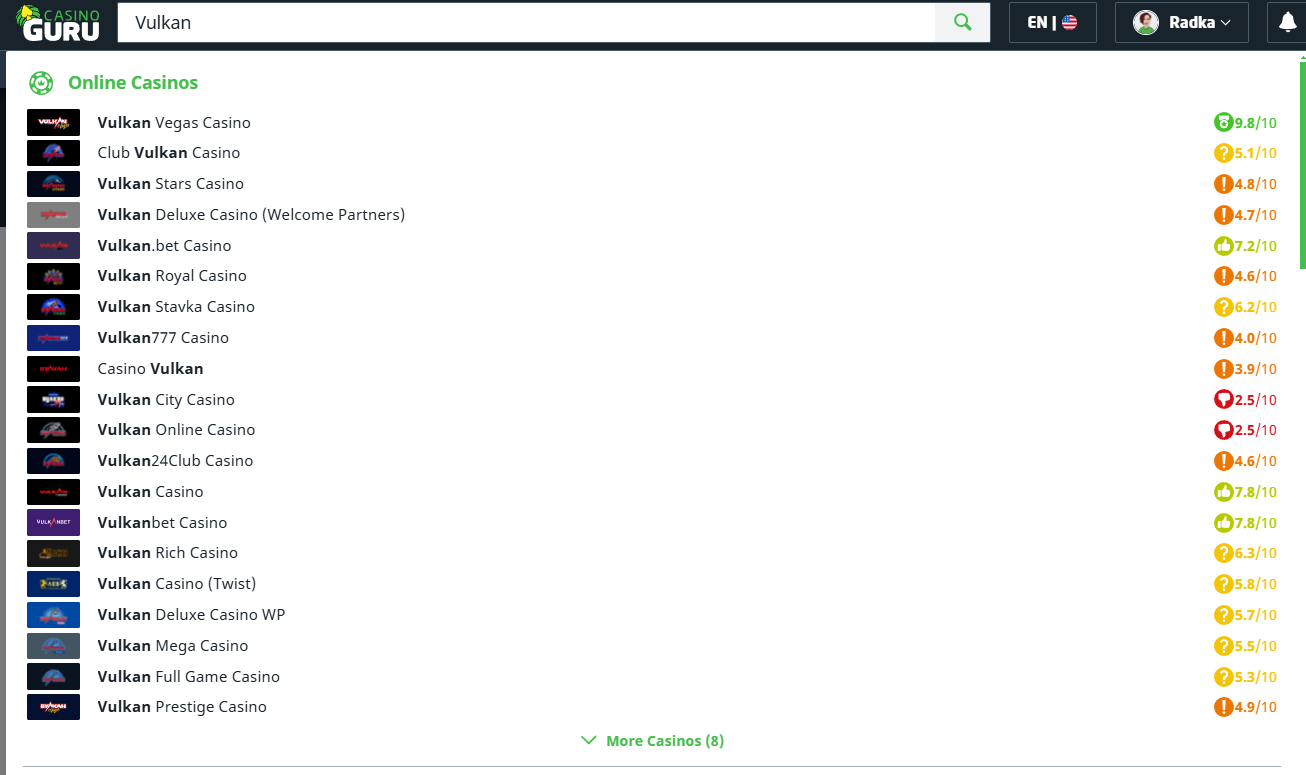1306x775 pixels.
Task: Click Vulkanbet Casino purple logo thumbnail
Action: coord(53,523)
